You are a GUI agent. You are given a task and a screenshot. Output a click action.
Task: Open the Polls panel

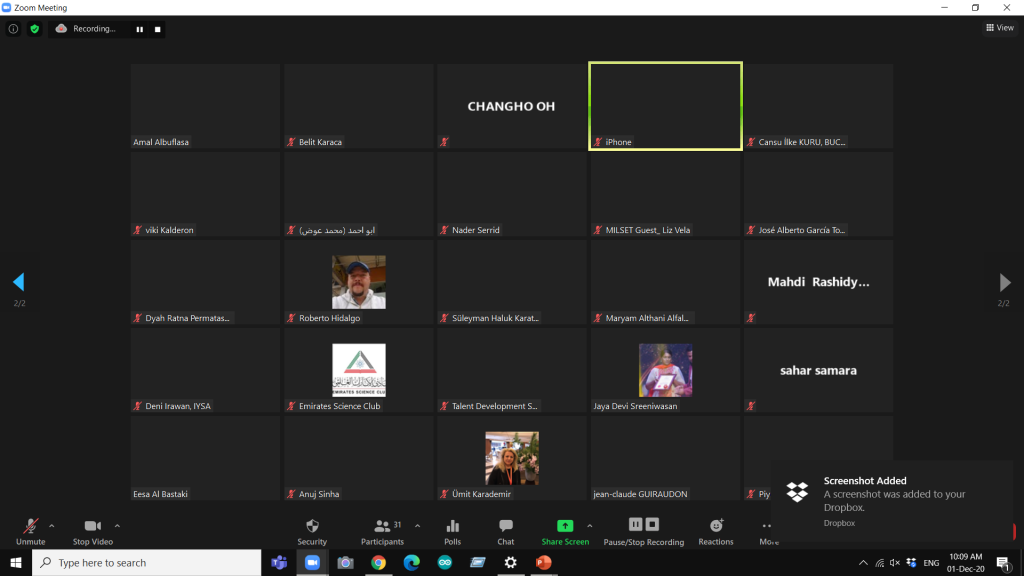tap(453, 531)
